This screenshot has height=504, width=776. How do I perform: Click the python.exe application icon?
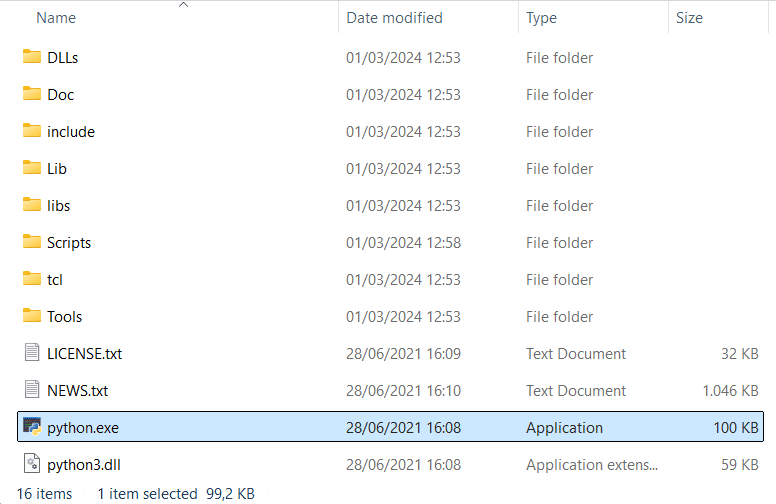coord(32,427)
